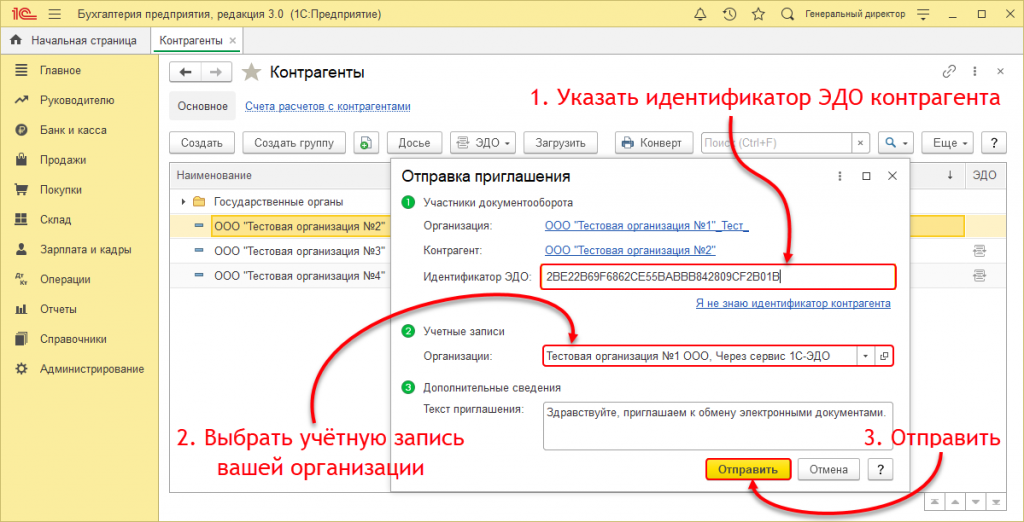Screen dimensions: 1024x522
Task: Open Покупки section
Action: pos(61,190)
